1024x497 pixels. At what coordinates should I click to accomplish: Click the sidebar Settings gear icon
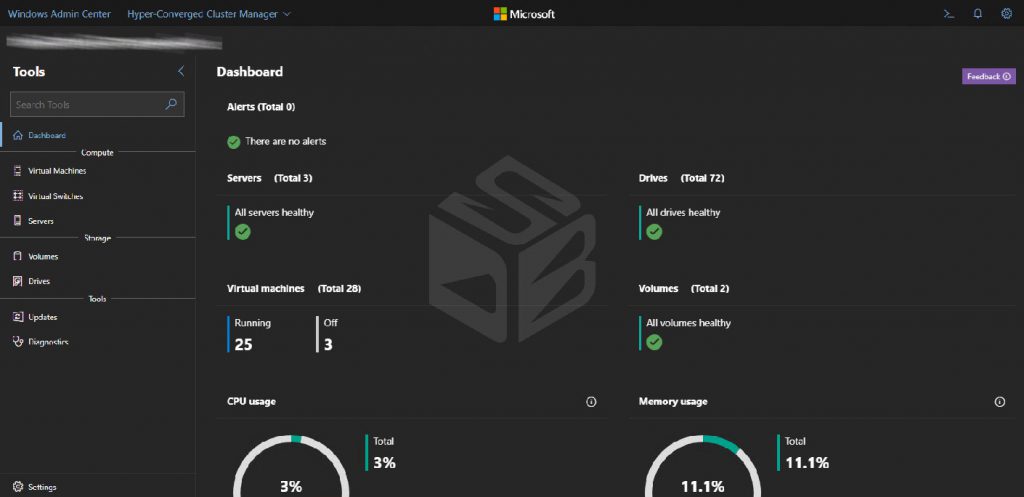[18, 487]
